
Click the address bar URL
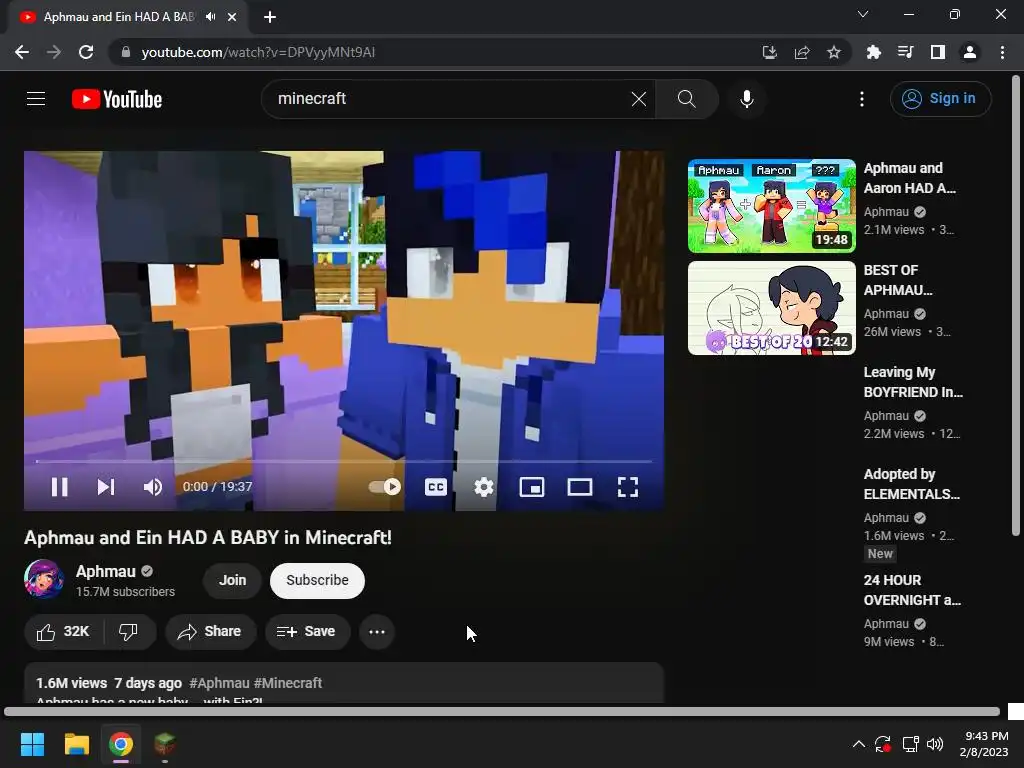259,52
